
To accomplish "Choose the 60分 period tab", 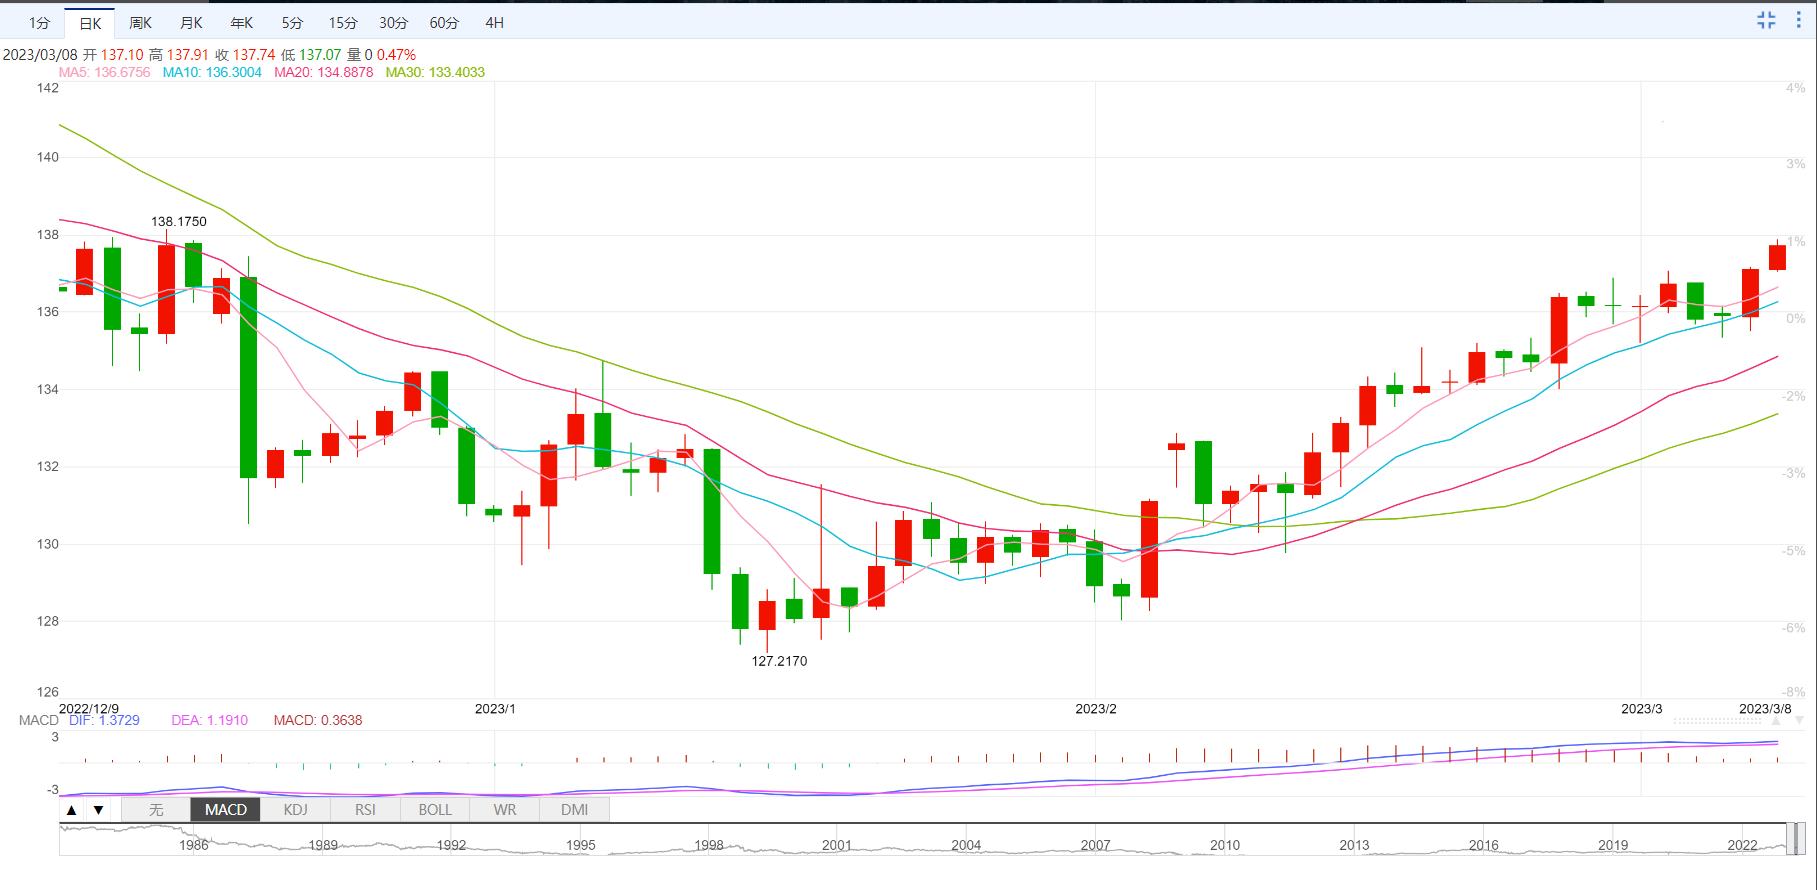I will [x=444, y=23].
